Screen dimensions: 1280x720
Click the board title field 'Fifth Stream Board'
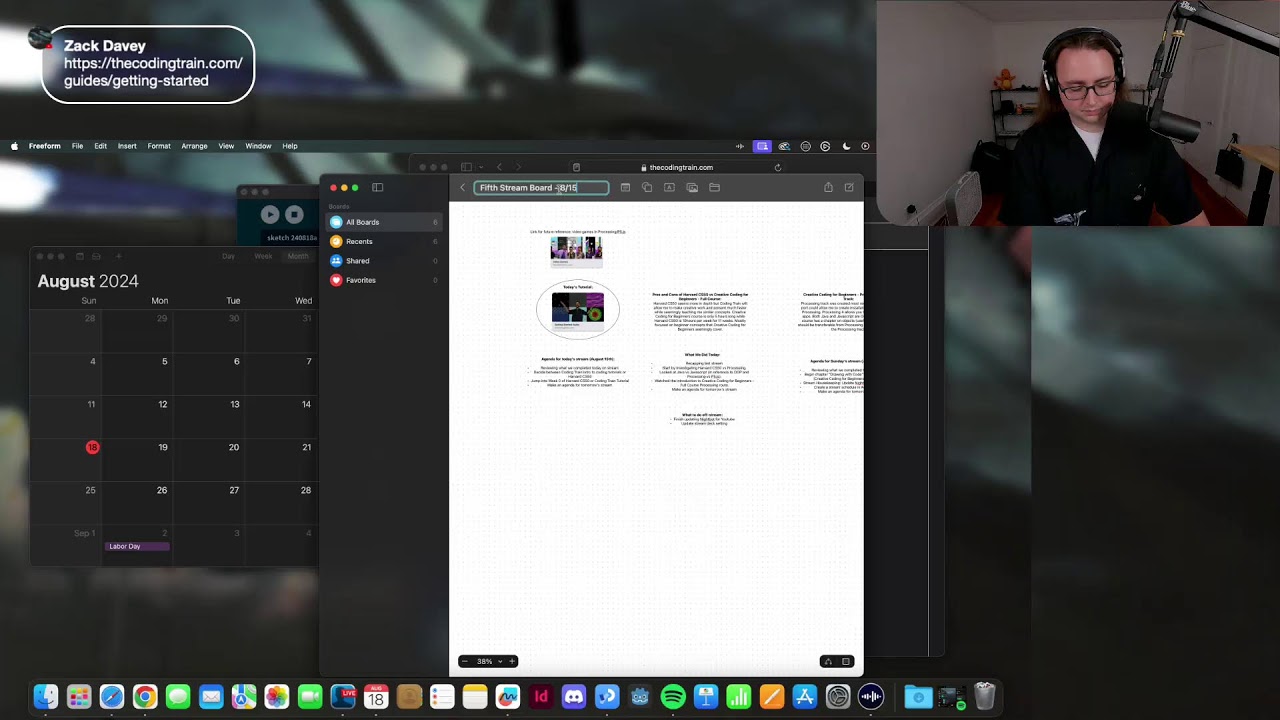(x=541, y=187)
